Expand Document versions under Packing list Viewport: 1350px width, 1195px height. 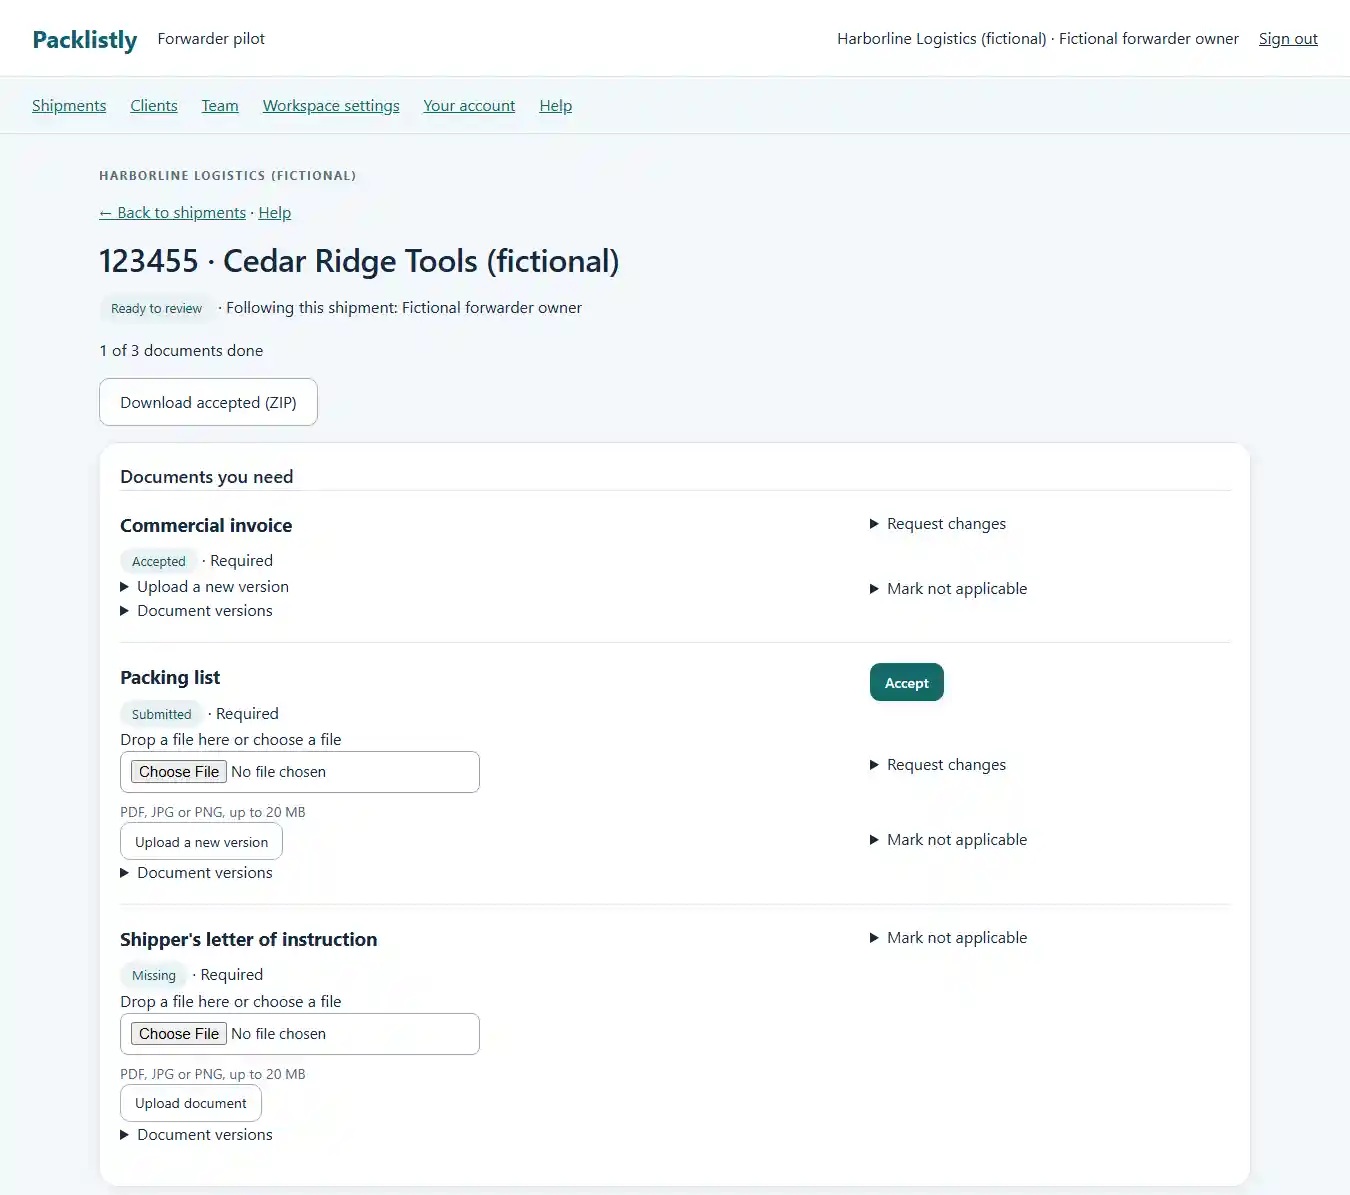(x=196, y=873)
